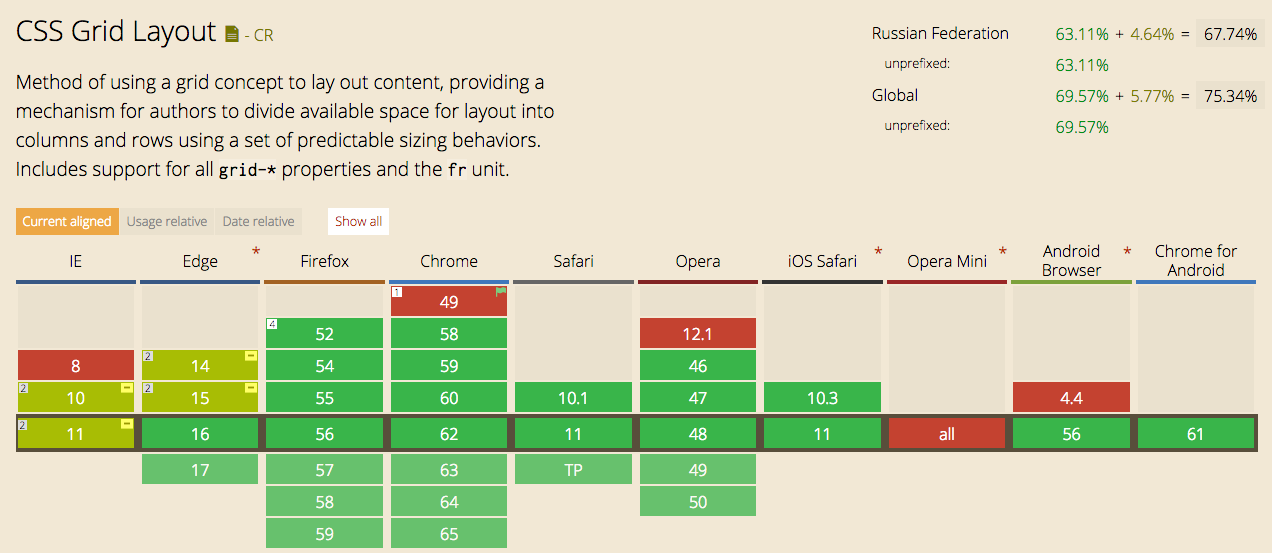1272x553 pixels.
Task: Click the asterisk next to Opera Mini
Action: point(1002,251)
